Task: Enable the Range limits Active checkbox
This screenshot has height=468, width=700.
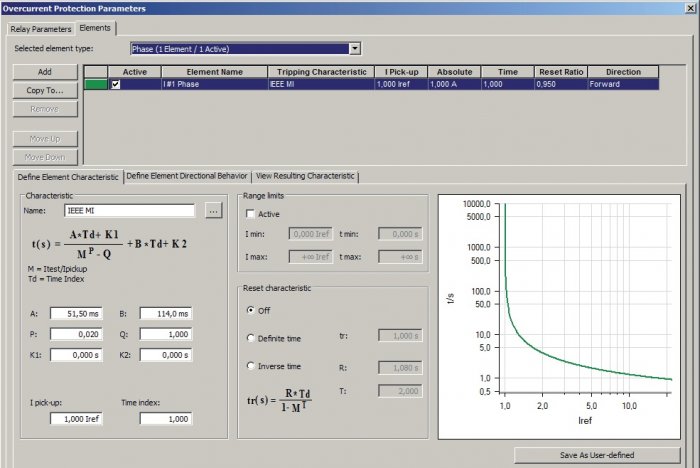Action: coord(250,214)
